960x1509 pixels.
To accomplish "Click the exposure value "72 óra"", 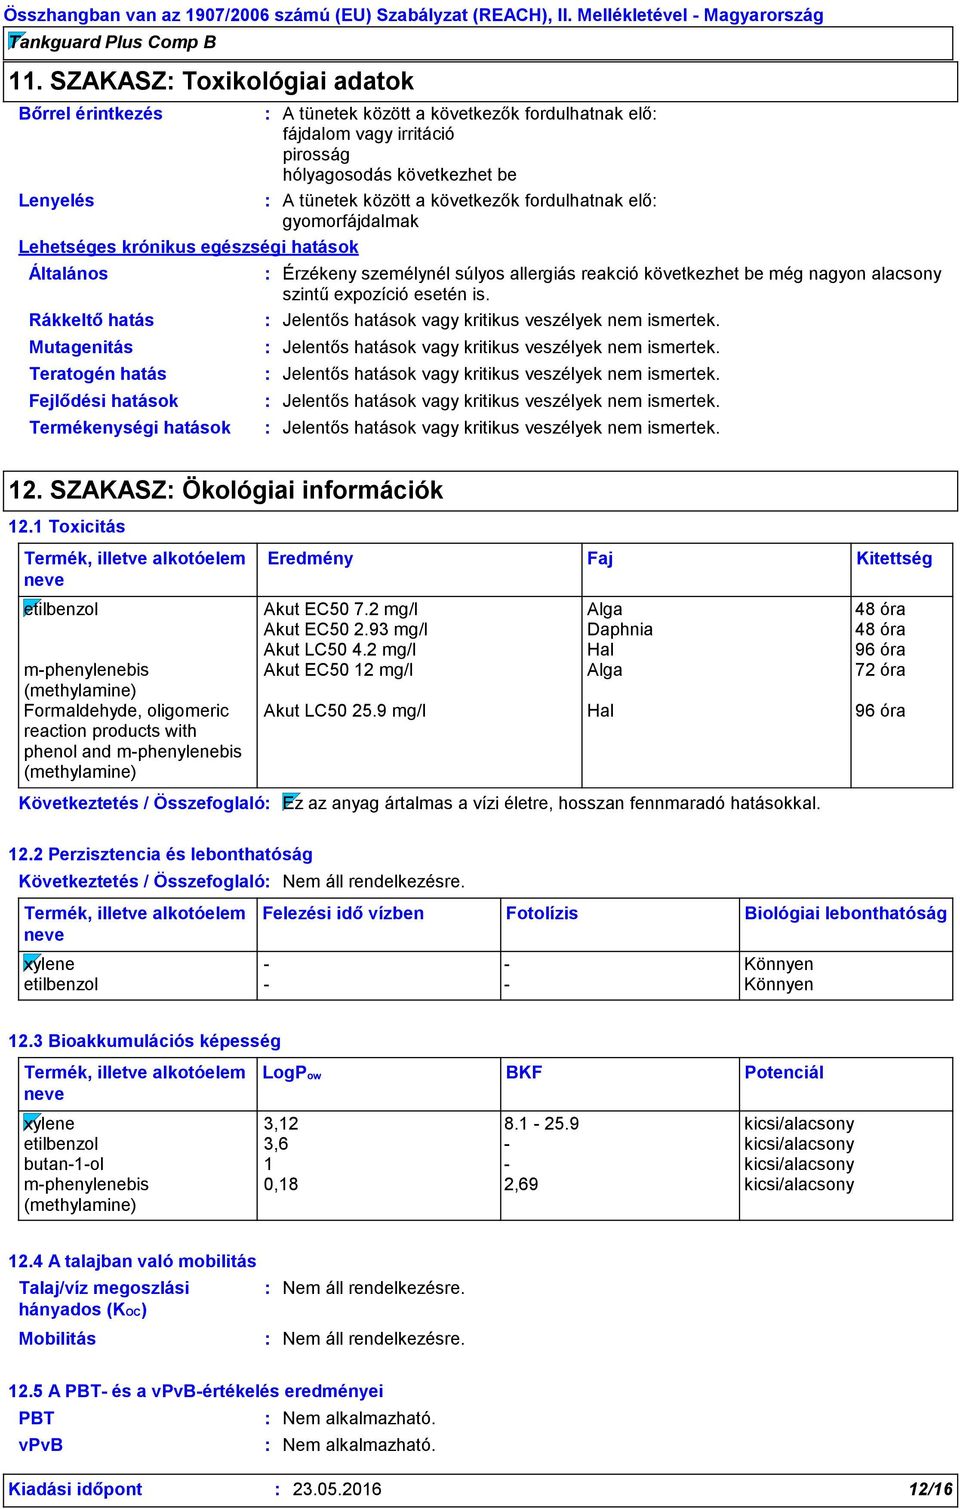I will 880,670.
